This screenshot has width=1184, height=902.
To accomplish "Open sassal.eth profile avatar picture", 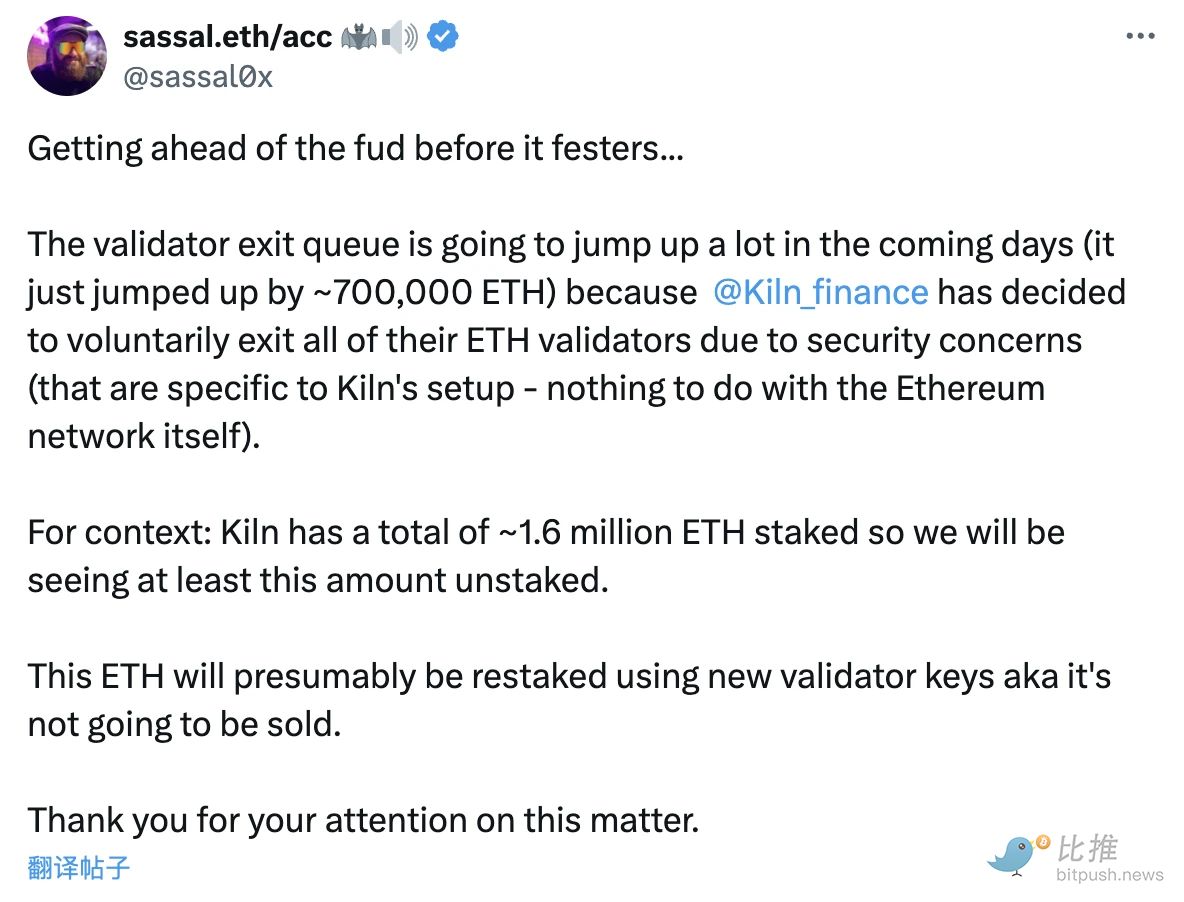I will point(67,56).
